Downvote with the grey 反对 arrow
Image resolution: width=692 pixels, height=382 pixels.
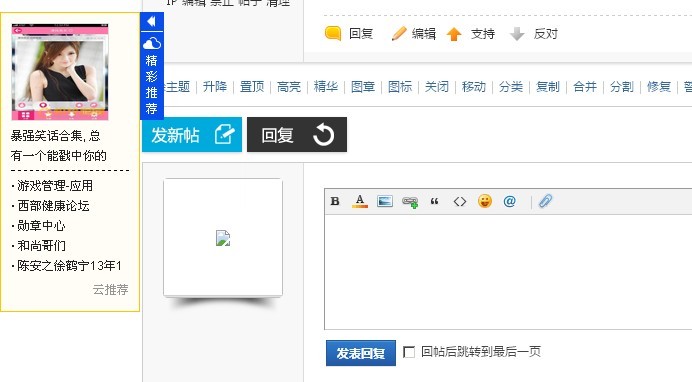coord(517,34)
